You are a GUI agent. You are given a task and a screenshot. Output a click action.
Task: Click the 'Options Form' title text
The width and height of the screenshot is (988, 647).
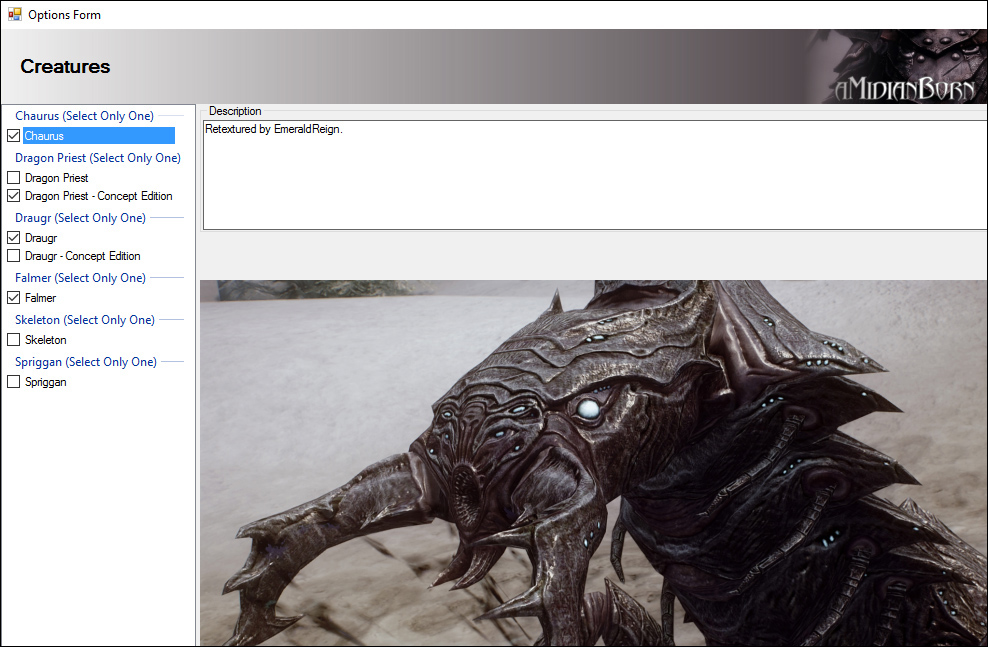point(64,14)
